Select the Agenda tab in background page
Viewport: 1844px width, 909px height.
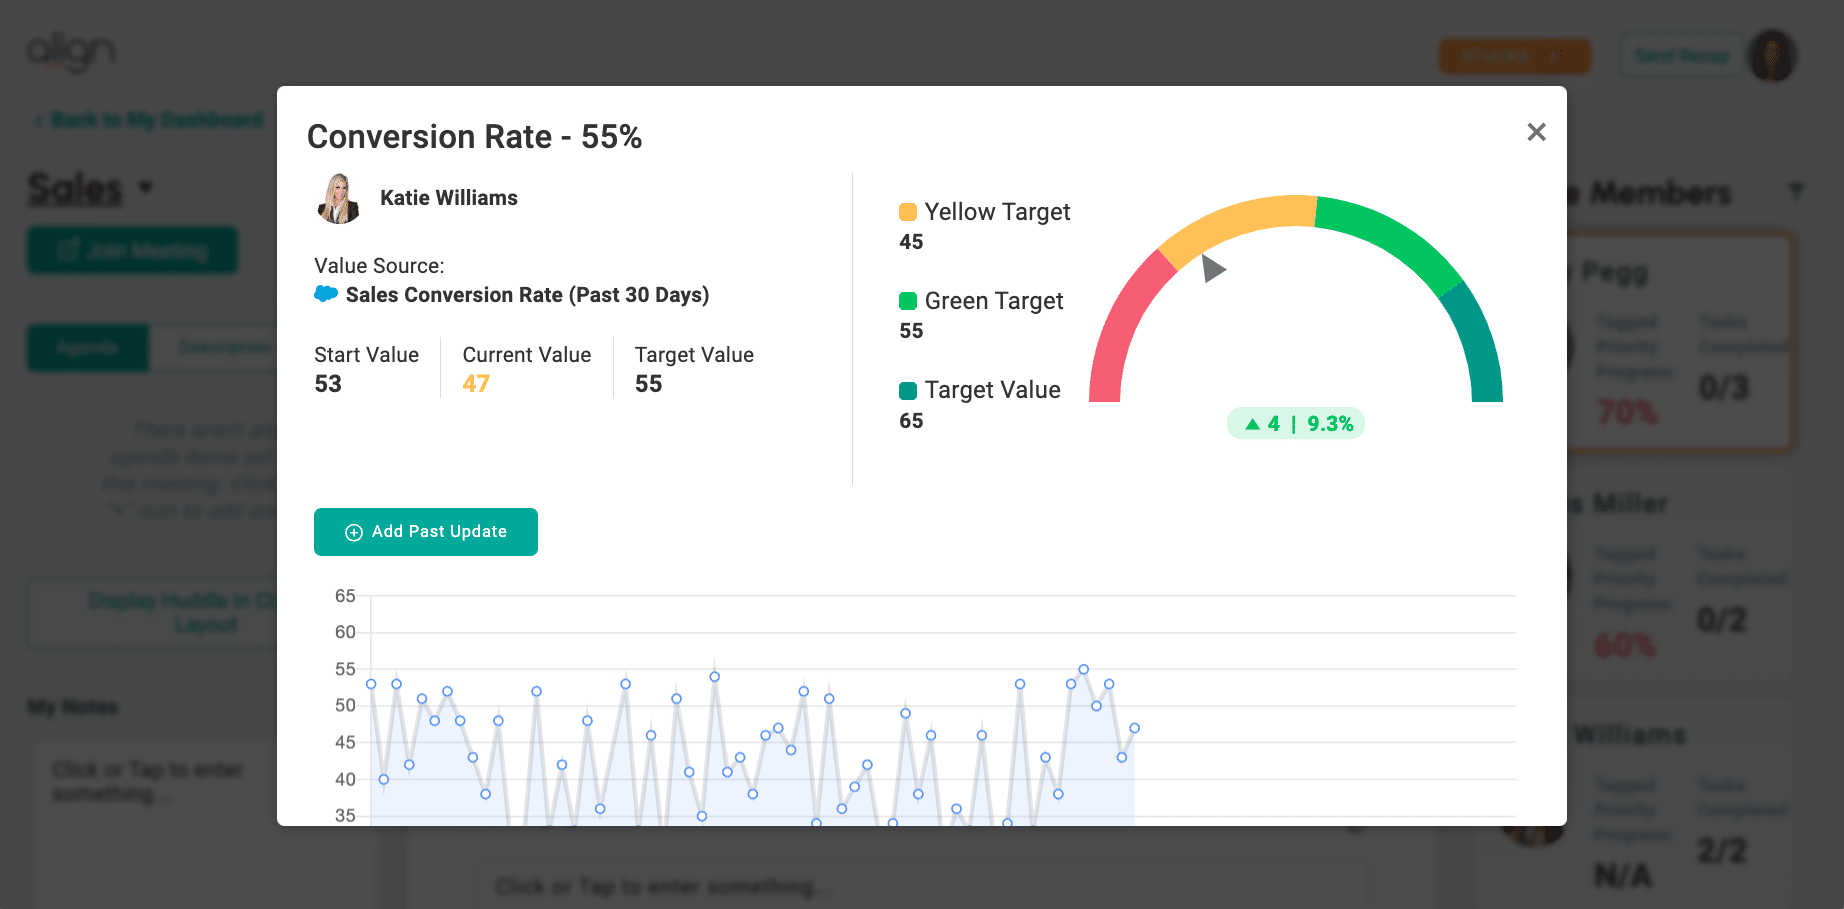point(88,347)
